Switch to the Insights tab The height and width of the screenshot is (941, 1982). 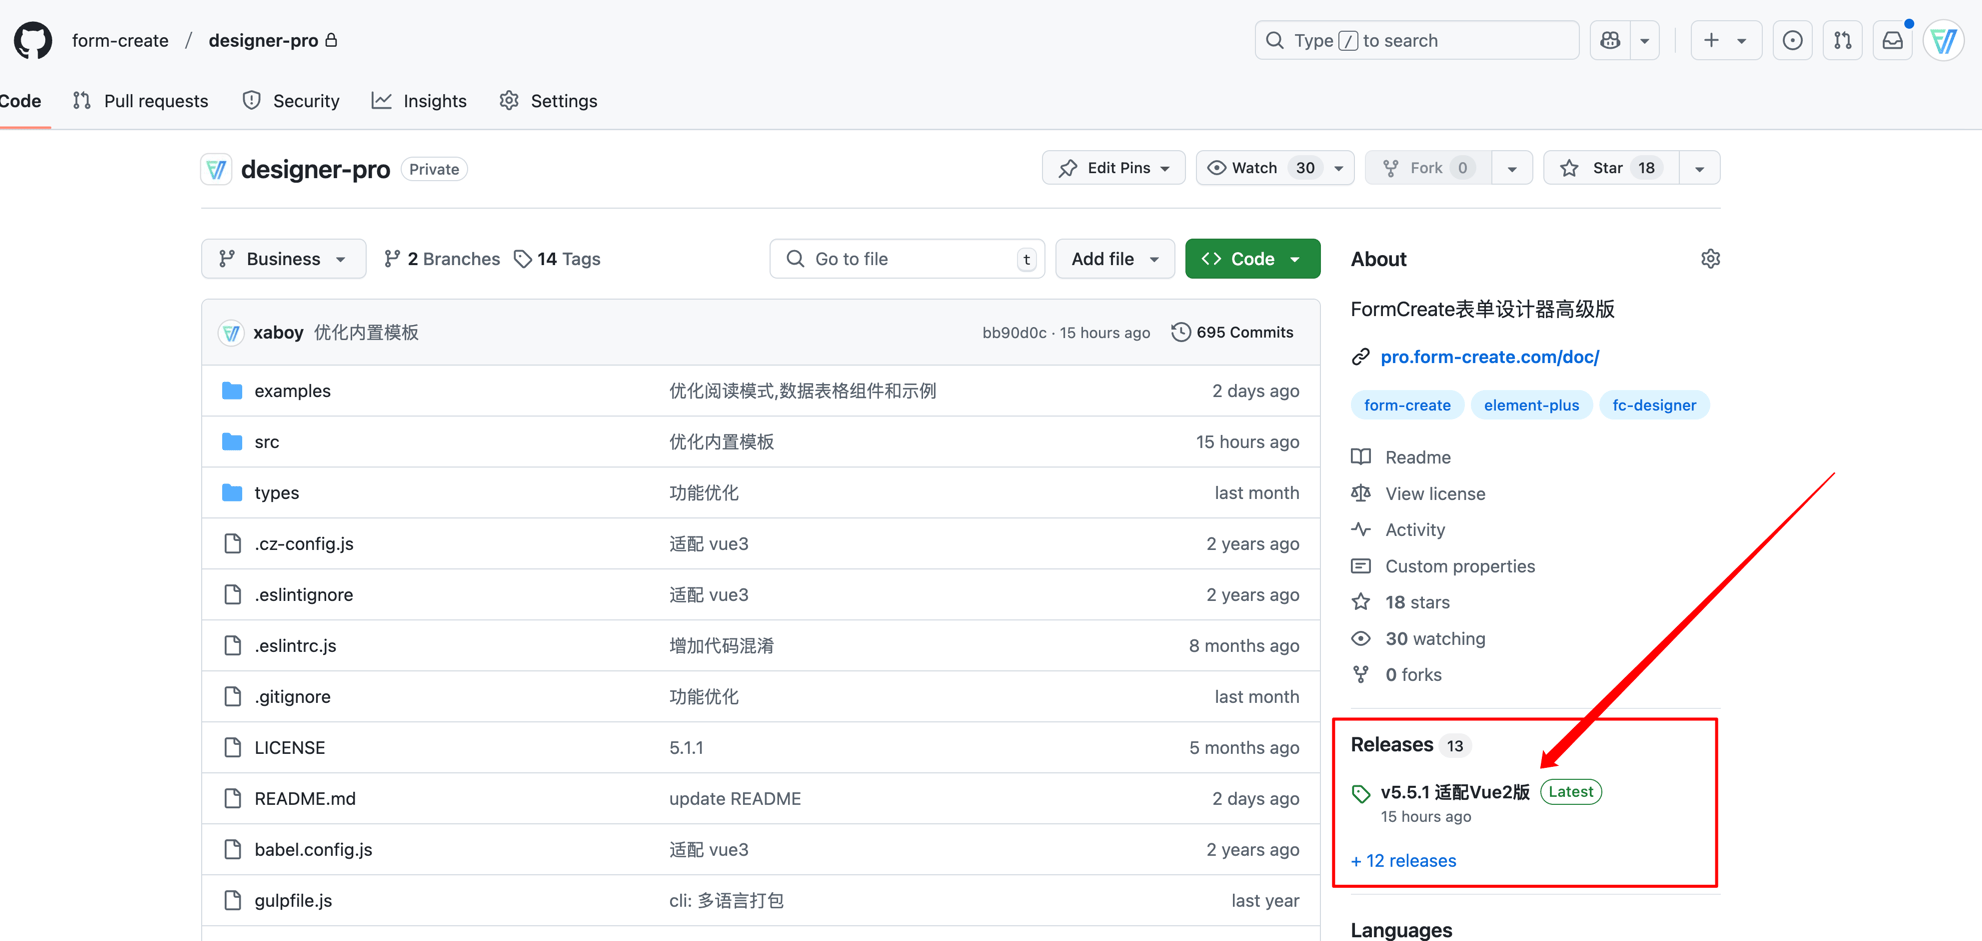420,101
